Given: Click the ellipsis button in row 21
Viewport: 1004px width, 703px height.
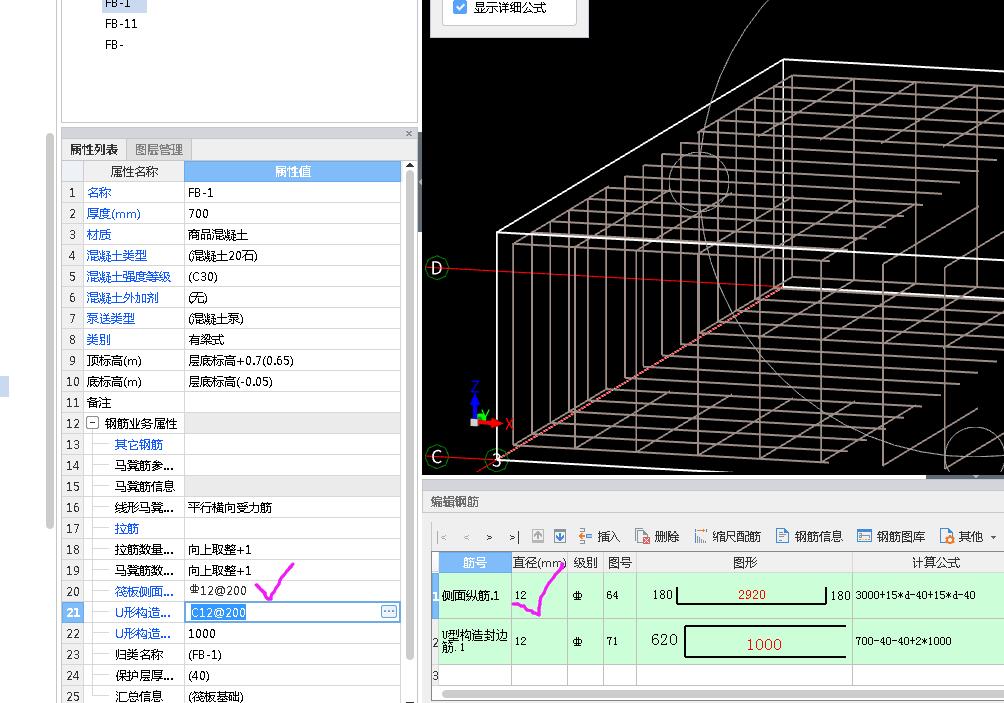Looking at the screenshot, I should pyautogui.click(x=389, y=611).
